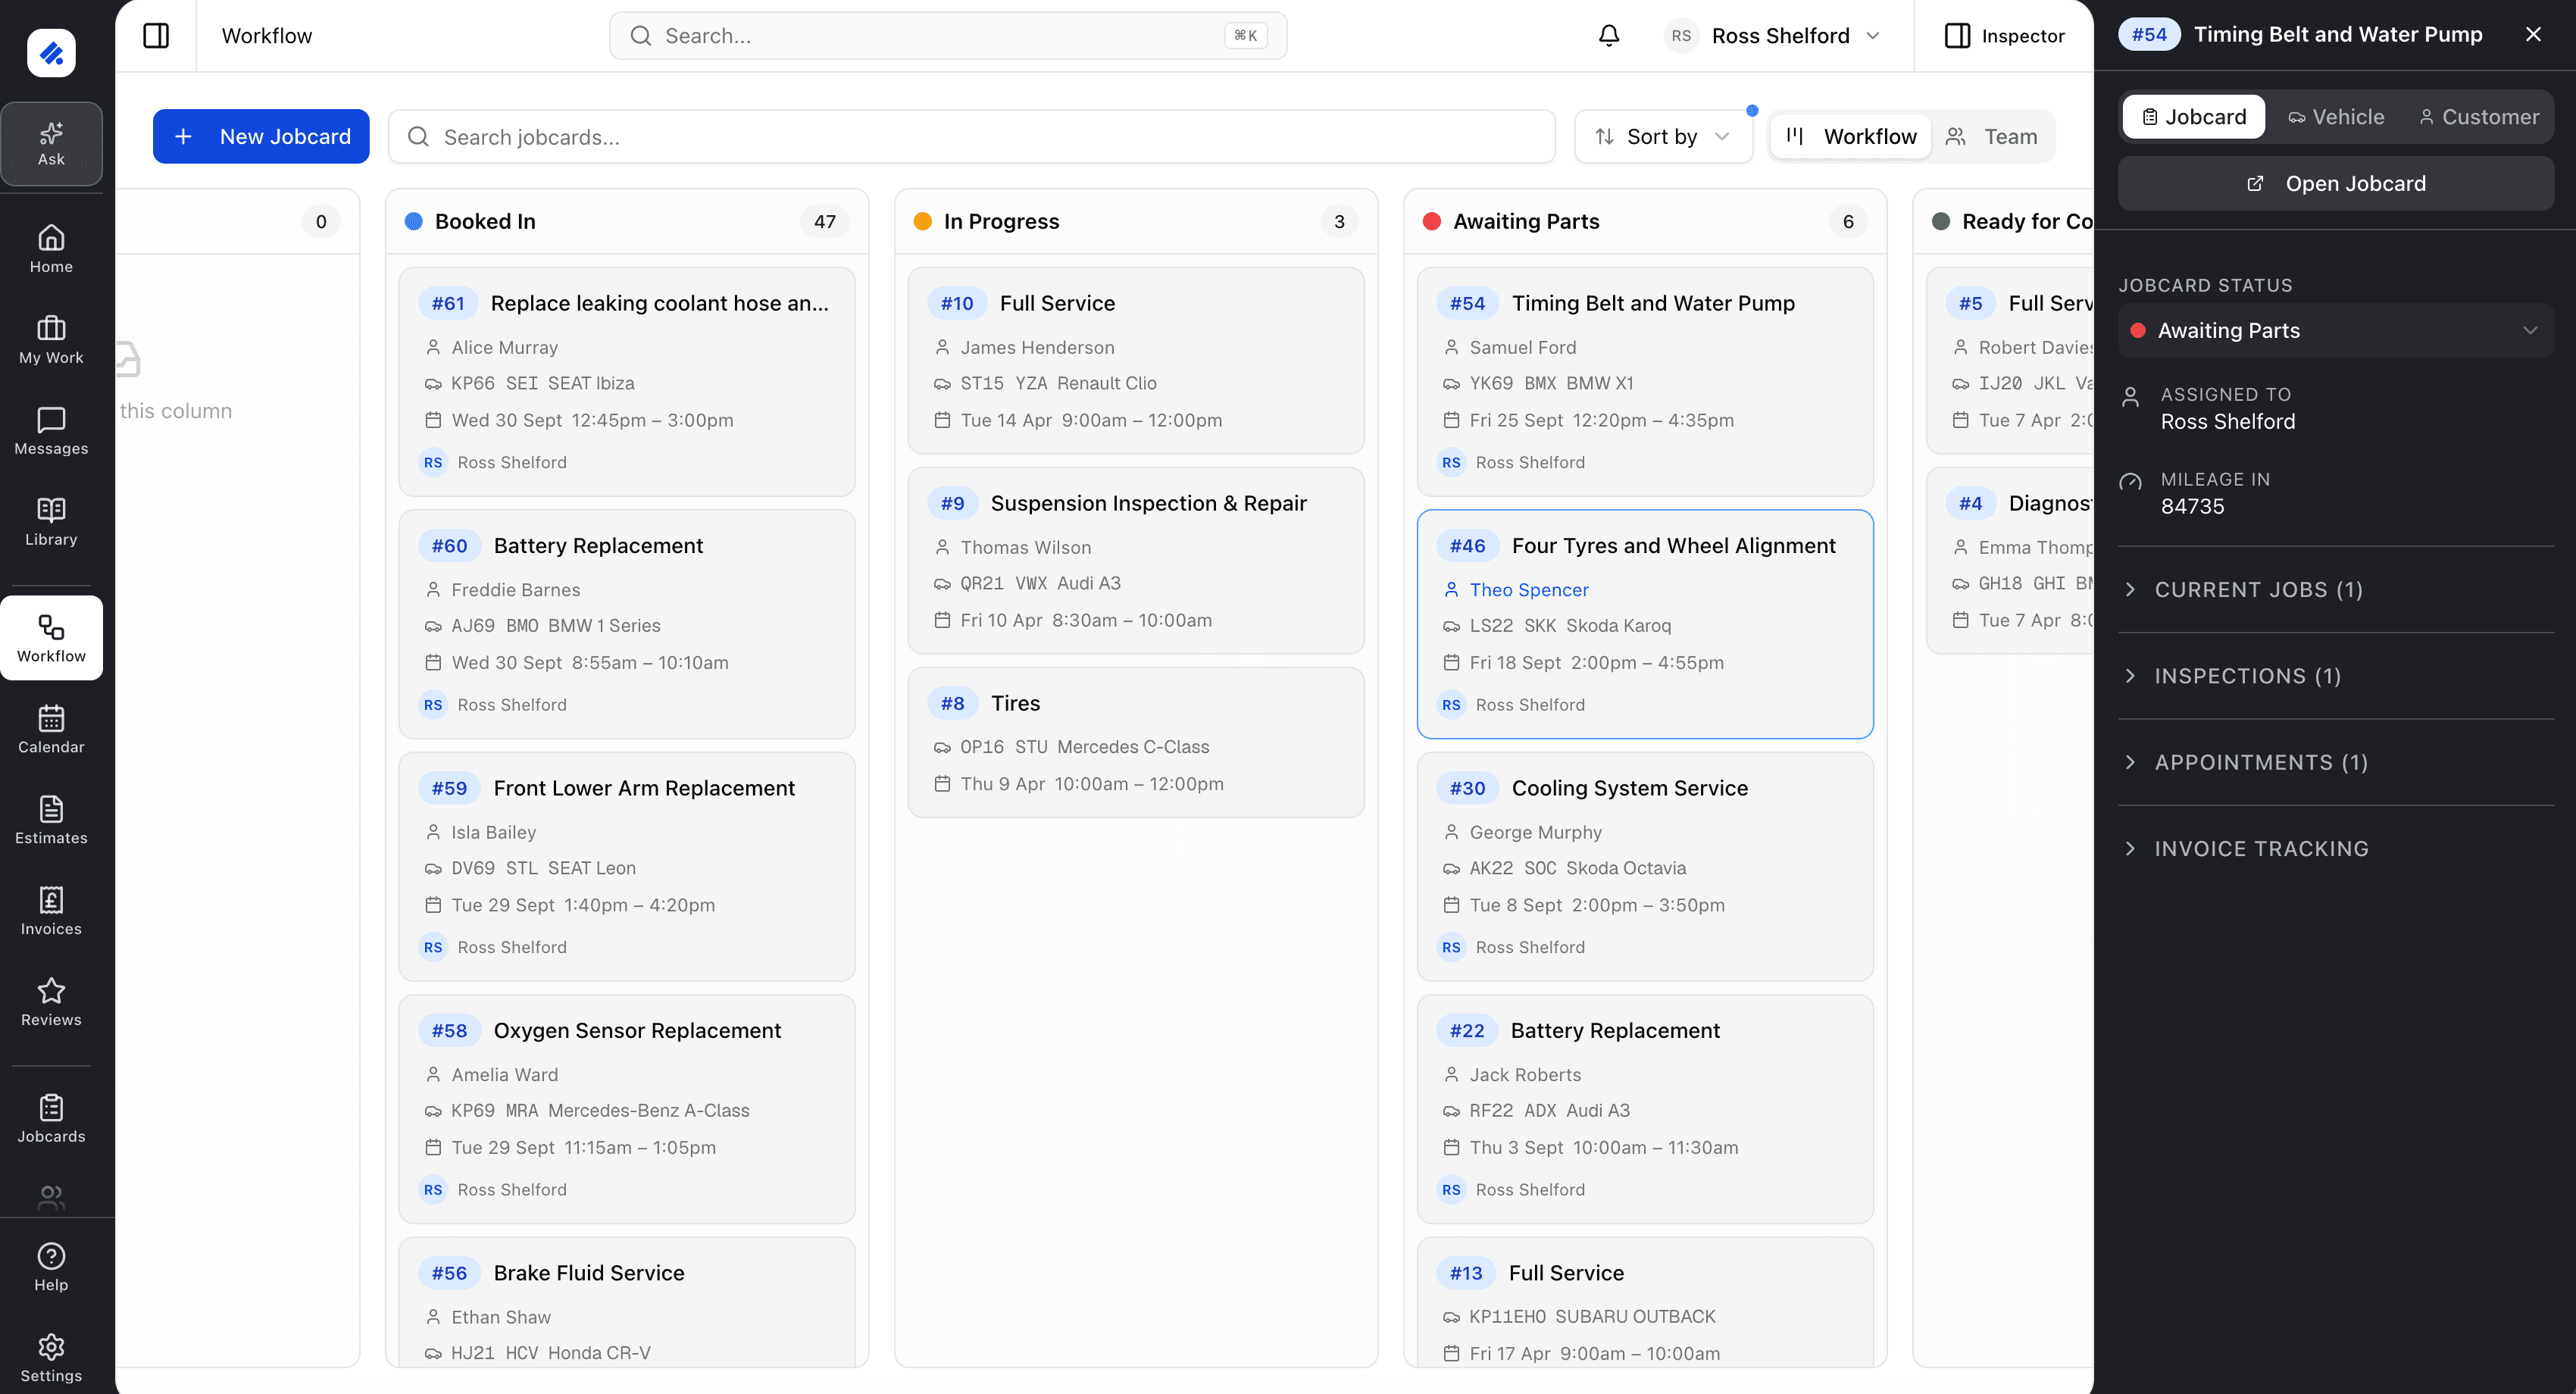Open the Estimates section

[x=51, y=821]
